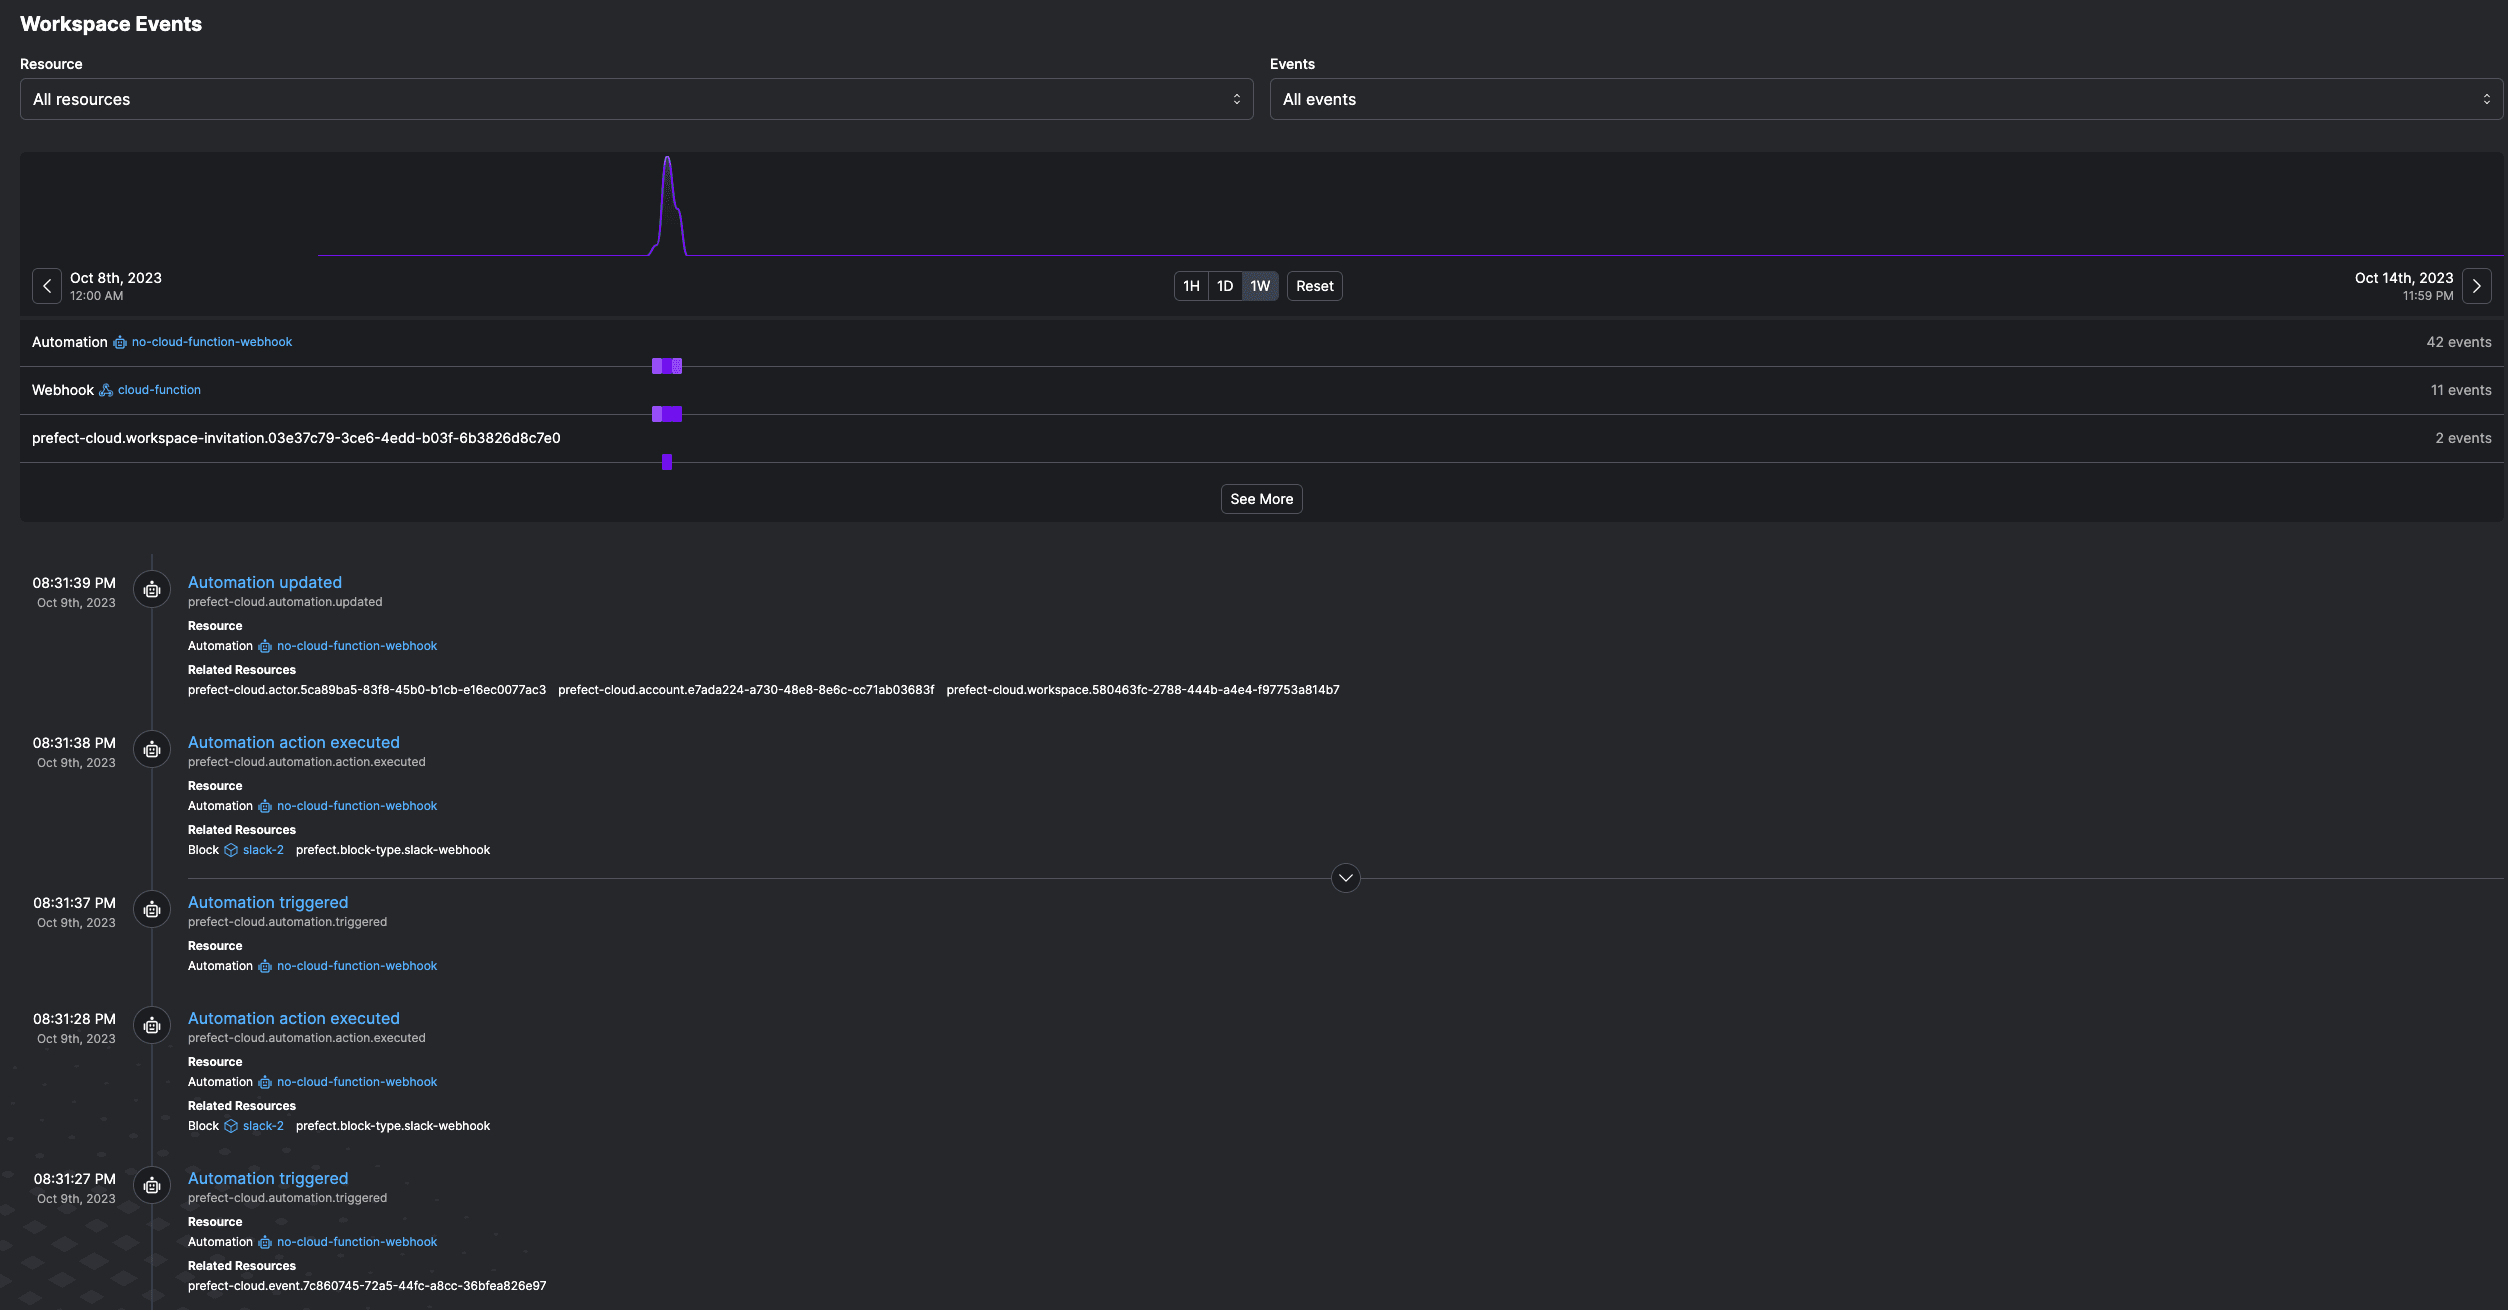Click the Reset button
This screenshot has width=2508, height=1310.
(x=1314, y=286)
